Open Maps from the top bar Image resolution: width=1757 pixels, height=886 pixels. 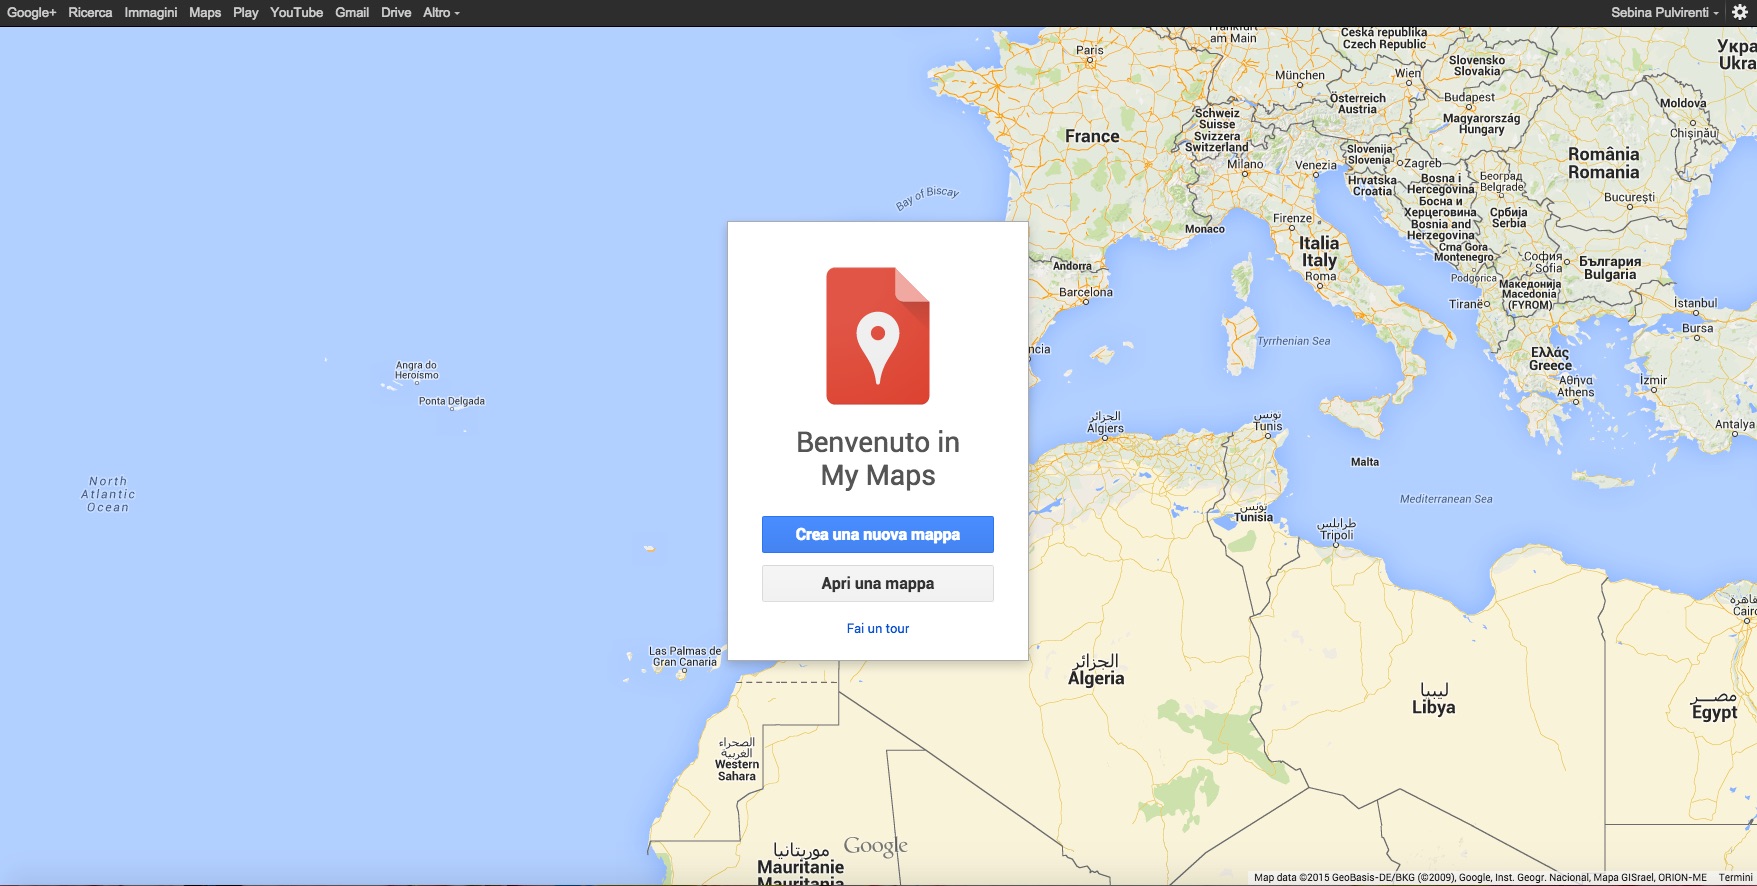click(x=205, y=12)
